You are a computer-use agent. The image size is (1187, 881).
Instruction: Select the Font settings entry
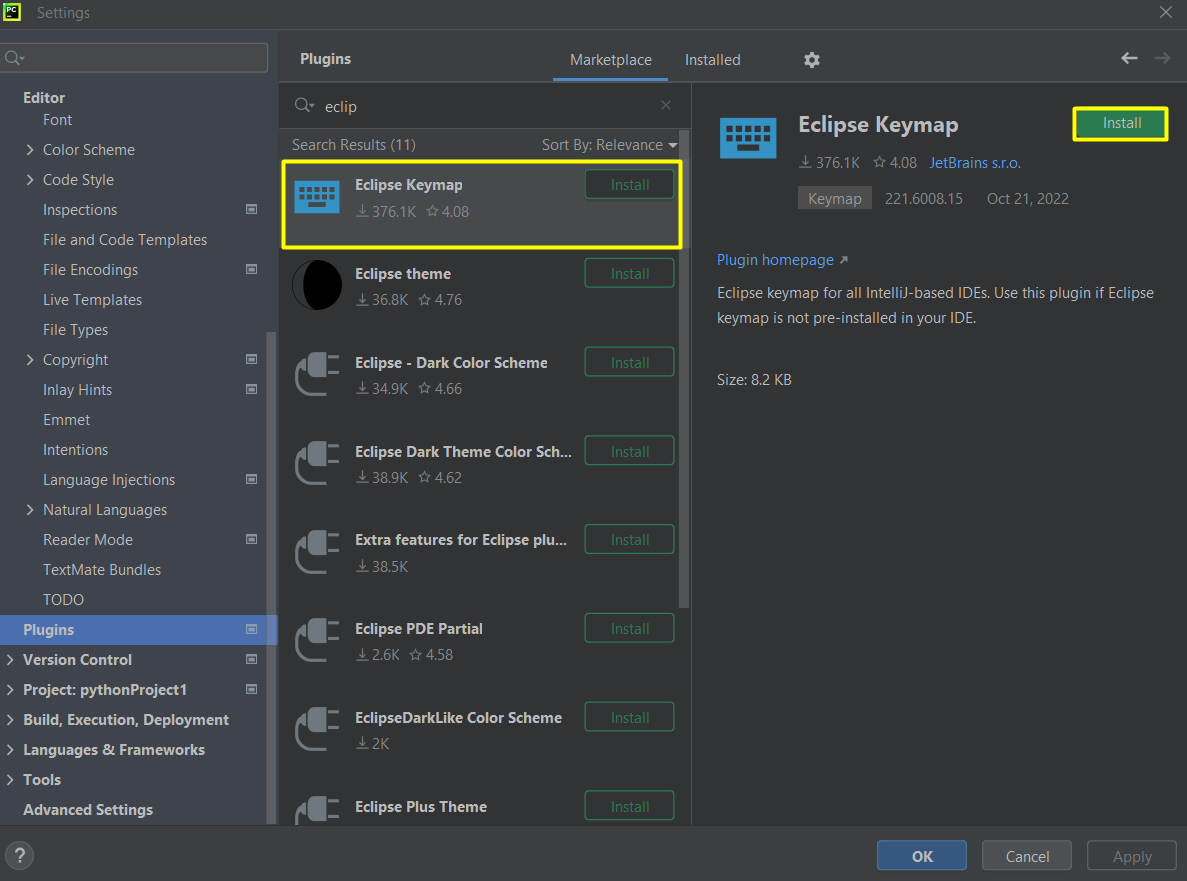click(57, 120)
